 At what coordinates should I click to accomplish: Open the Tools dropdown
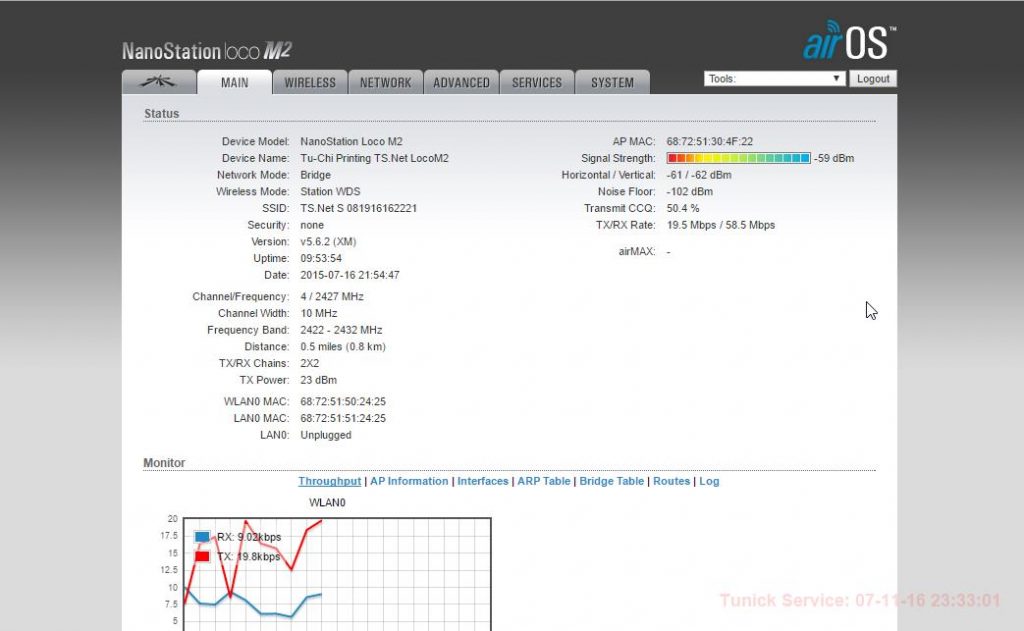(775, 78)
